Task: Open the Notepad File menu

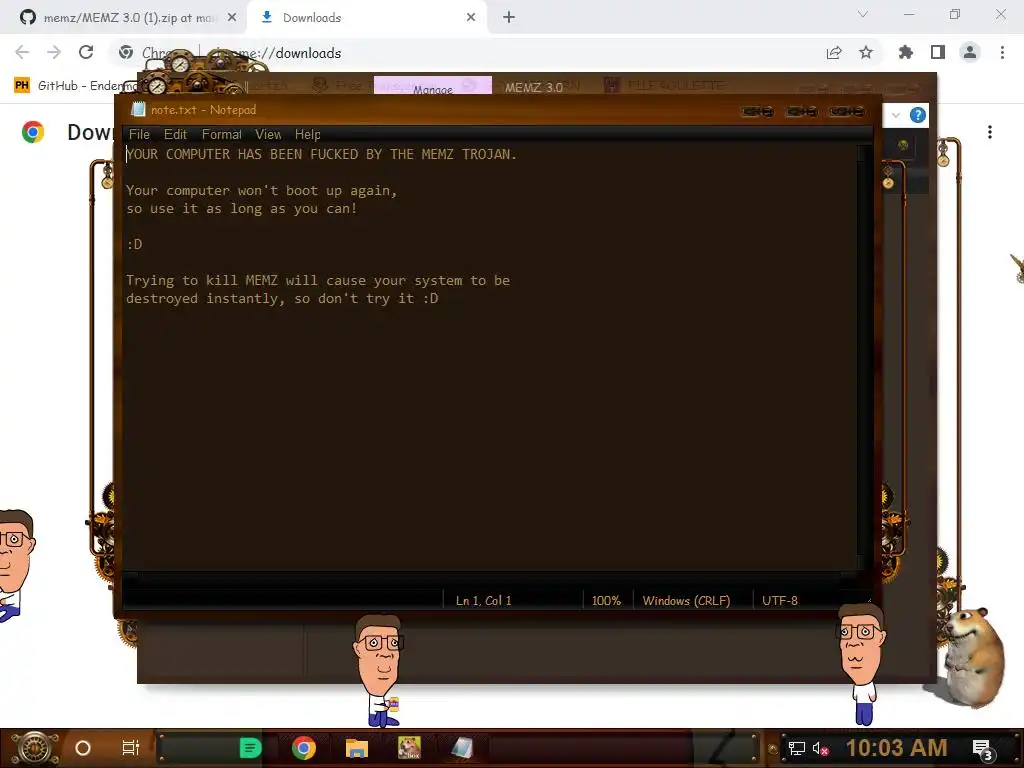Action: pos(139,135)
